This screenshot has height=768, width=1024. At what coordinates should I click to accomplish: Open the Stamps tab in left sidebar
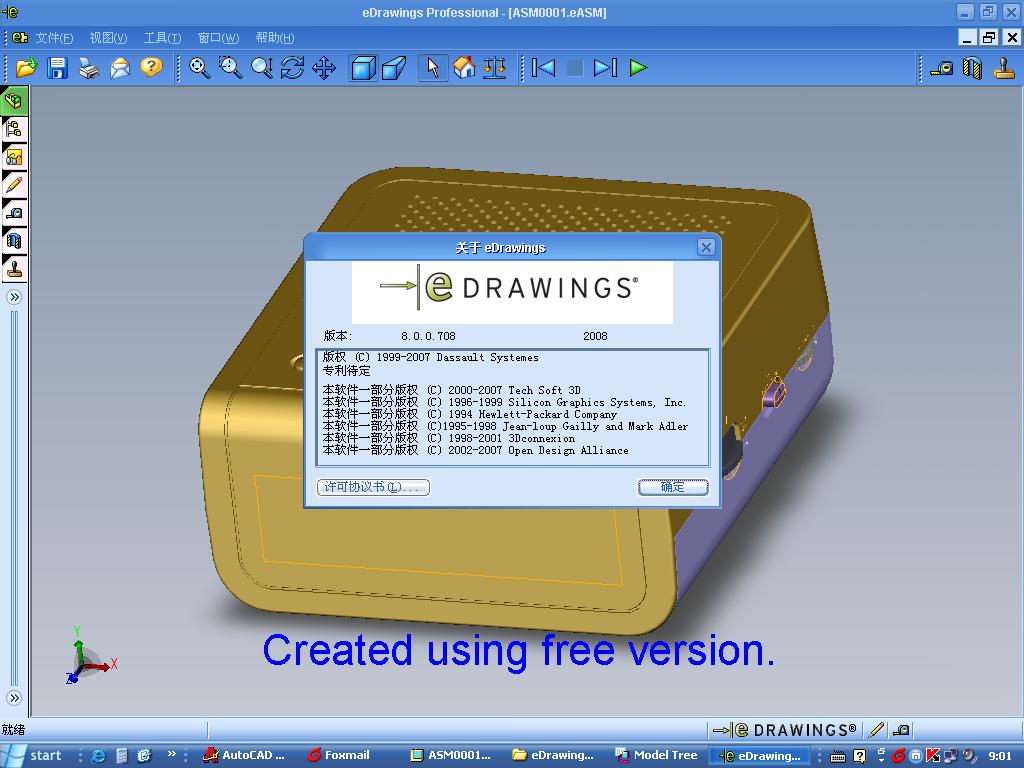pos(14,269)
